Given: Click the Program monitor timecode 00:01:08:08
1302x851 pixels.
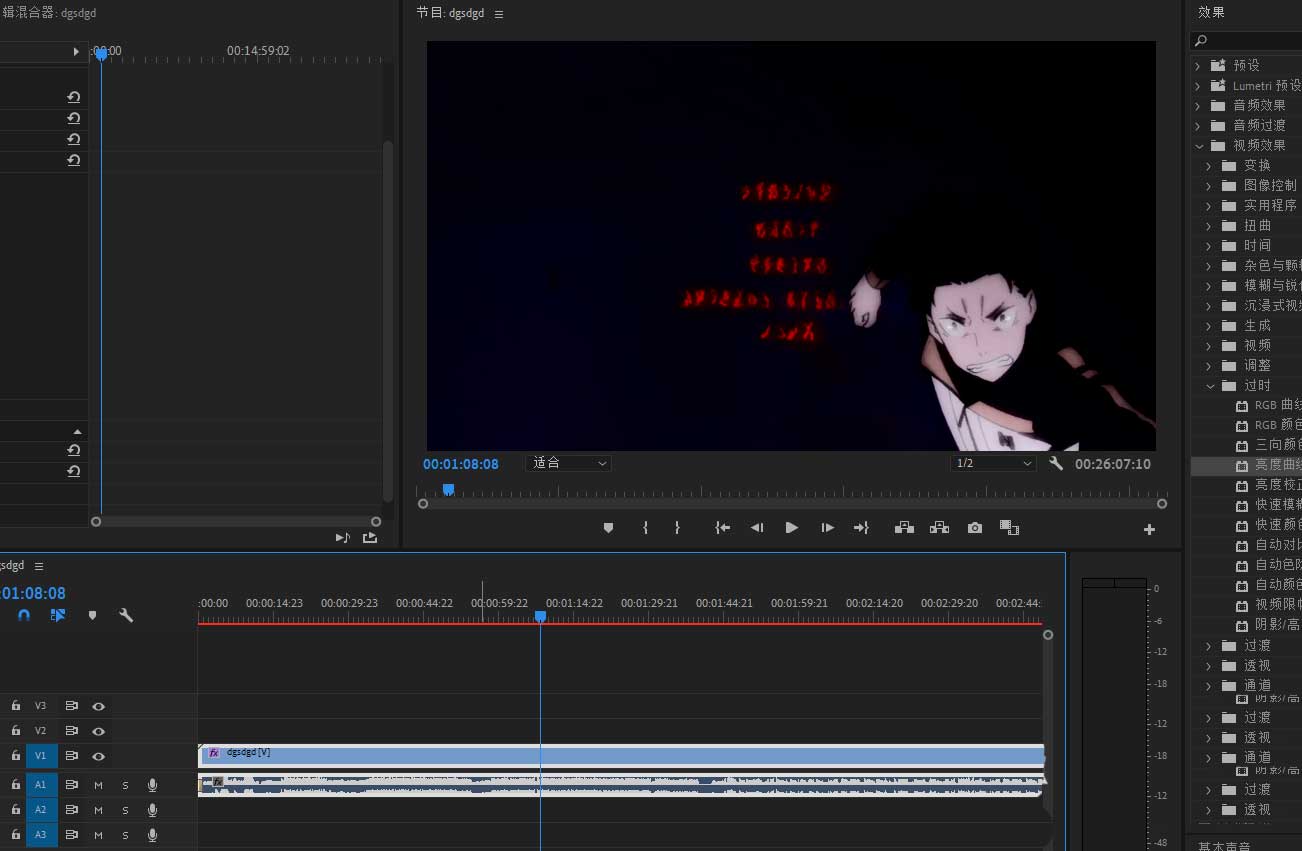Looking at the screenshot, I should 461,464.
